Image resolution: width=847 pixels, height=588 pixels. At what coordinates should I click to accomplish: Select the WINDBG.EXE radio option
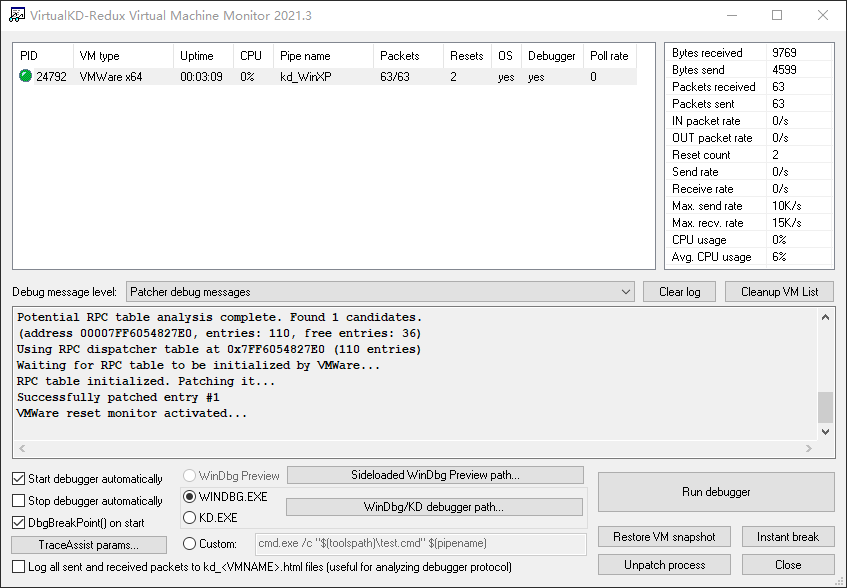pos(189,497)
